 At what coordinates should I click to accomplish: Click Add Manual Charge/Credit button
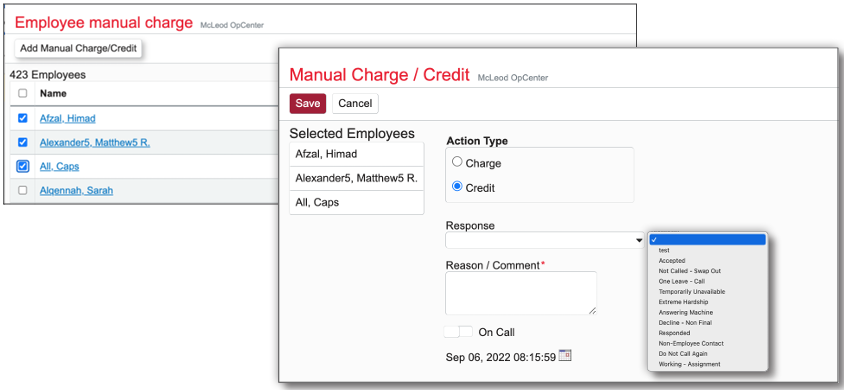(x=79, y=48)
